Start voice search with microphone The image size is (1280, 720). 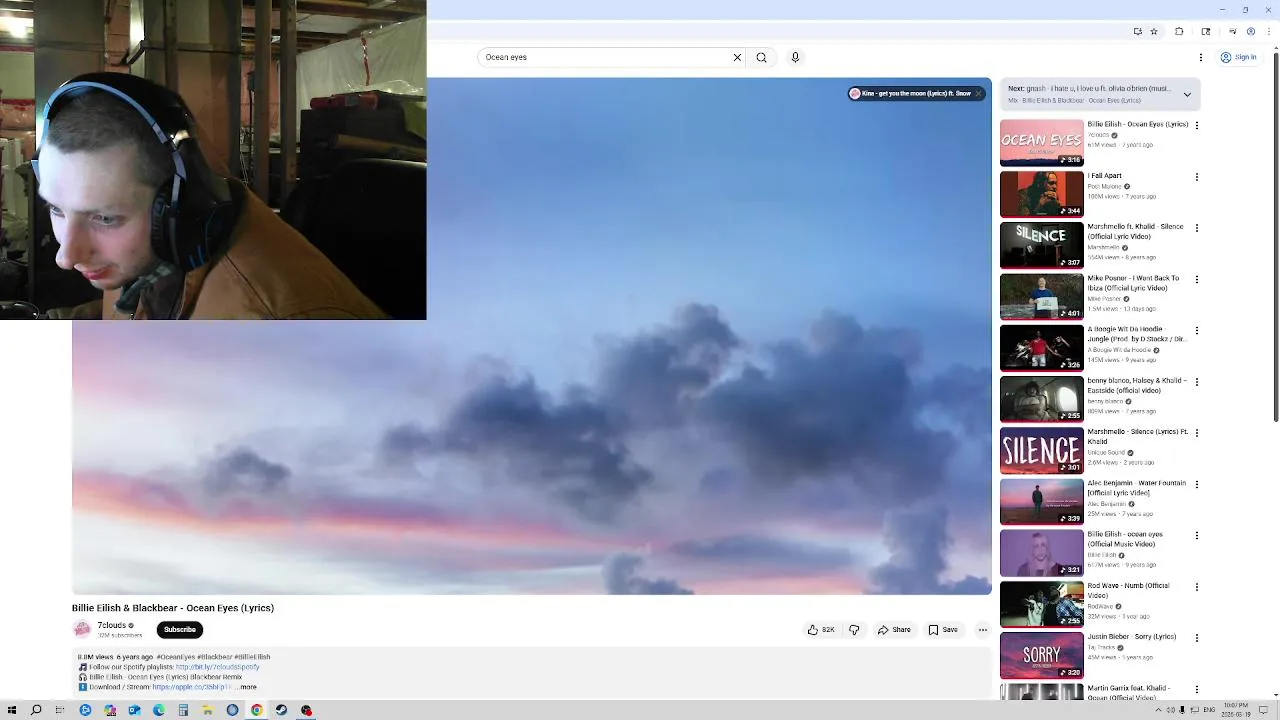[x=795, y=57]
